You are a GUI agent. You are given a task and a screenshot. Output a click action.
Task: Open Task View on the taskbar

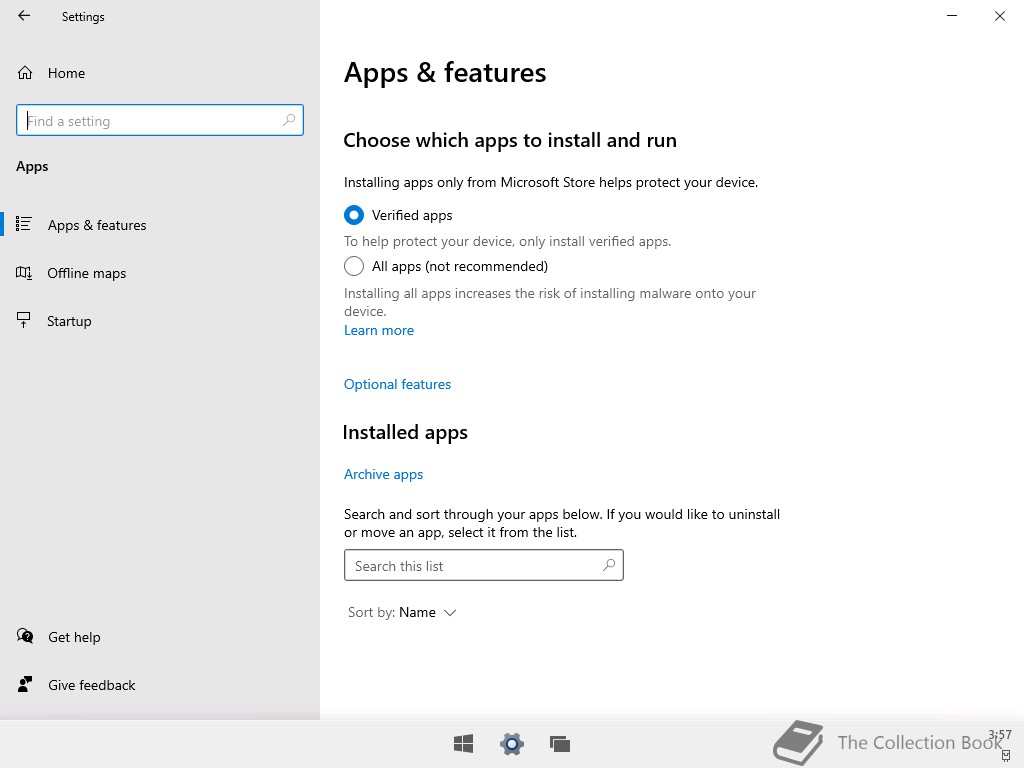pos(560,744)
